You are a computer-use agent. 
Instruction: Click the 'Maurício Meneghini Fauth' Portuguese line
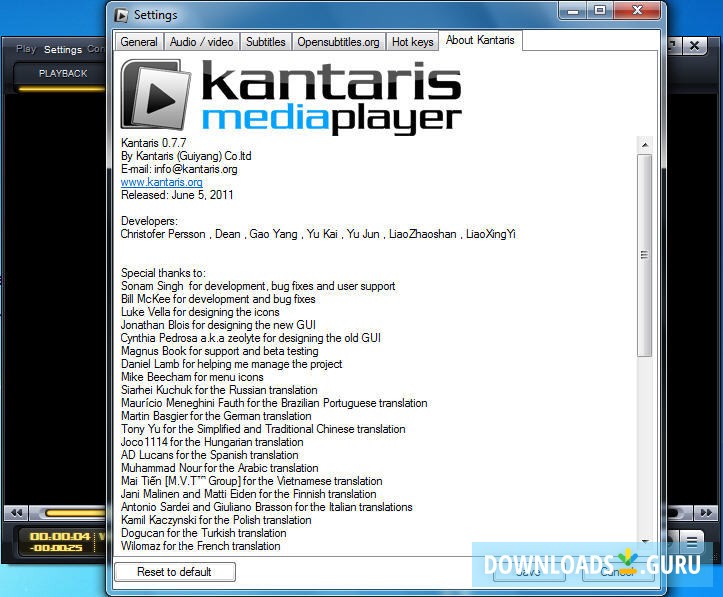[274, 403]
